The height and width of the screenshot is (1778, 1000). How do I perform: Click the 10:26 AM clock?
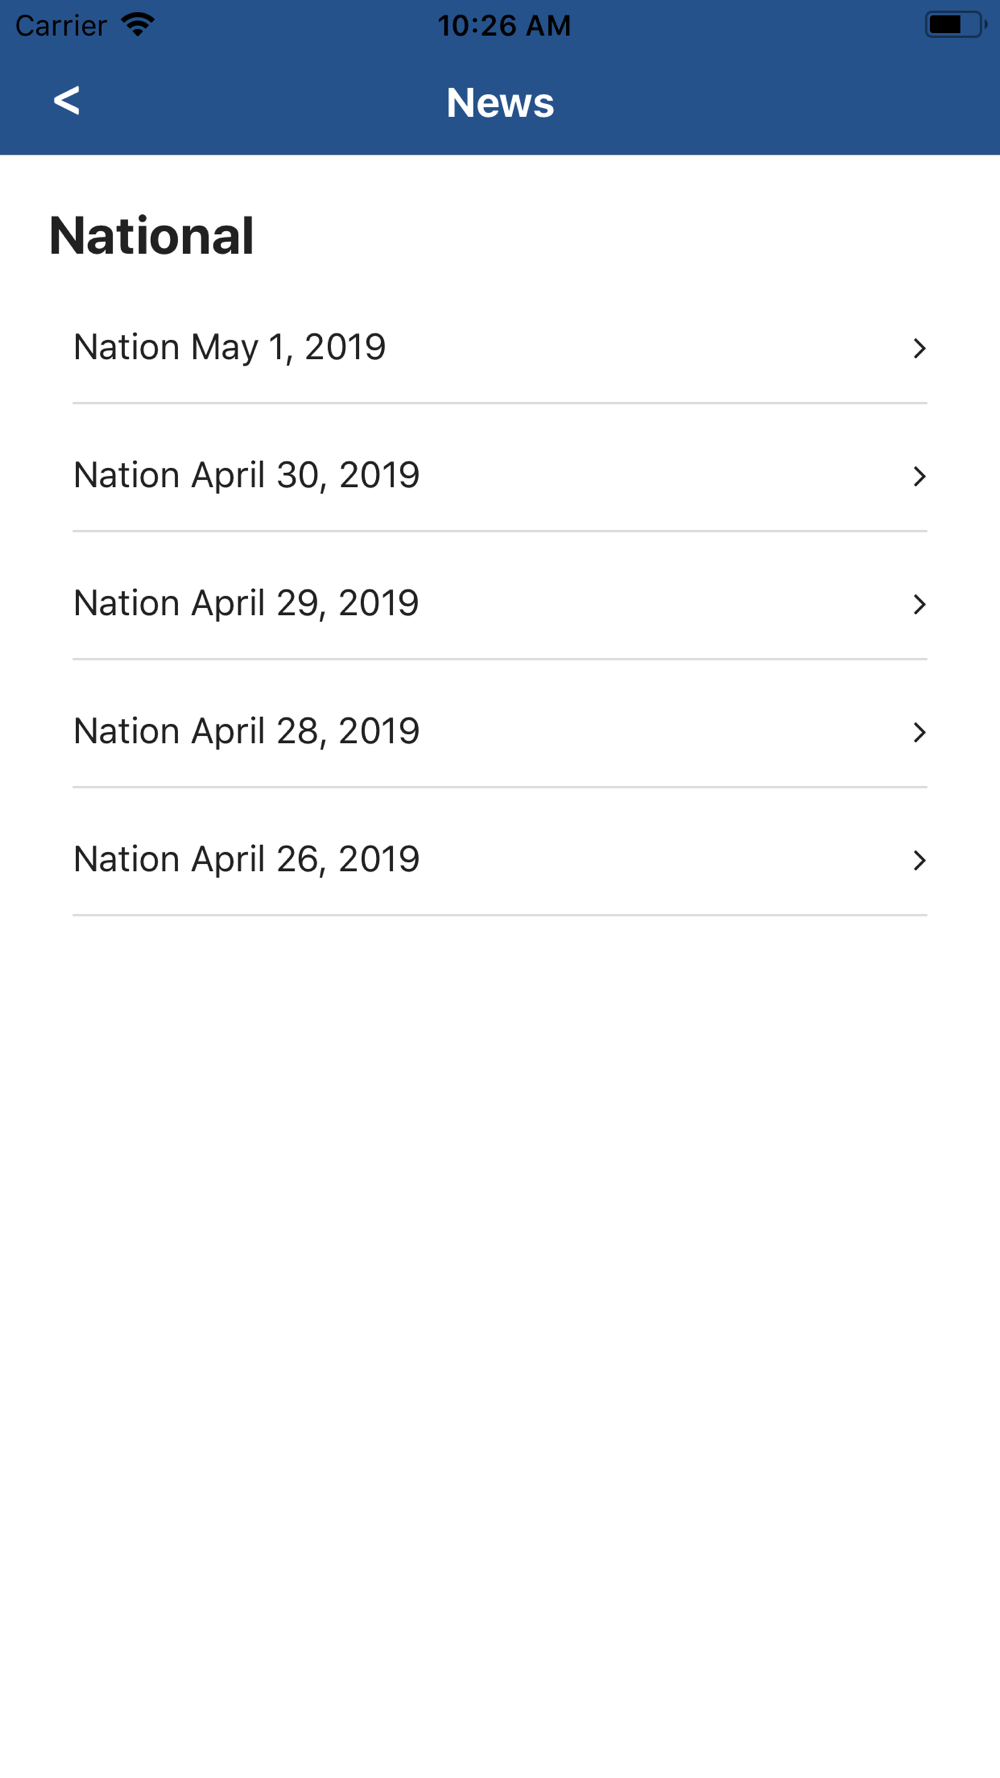(x=504, y=26)
